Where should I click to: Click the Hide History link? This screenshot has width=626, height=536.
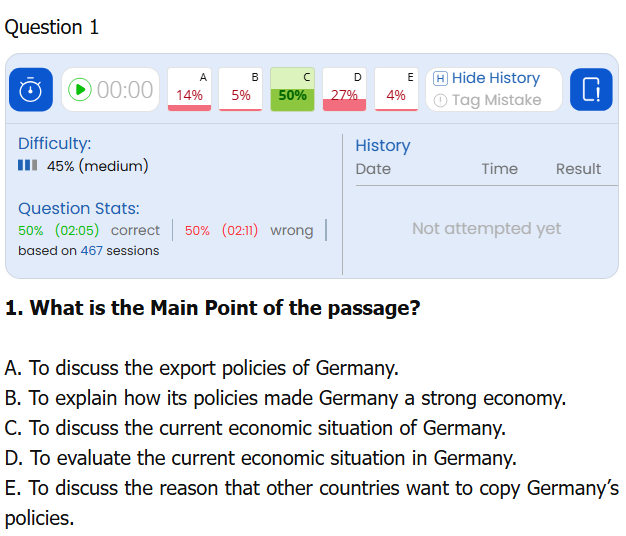pyautogui.click(x=495, y=78)
